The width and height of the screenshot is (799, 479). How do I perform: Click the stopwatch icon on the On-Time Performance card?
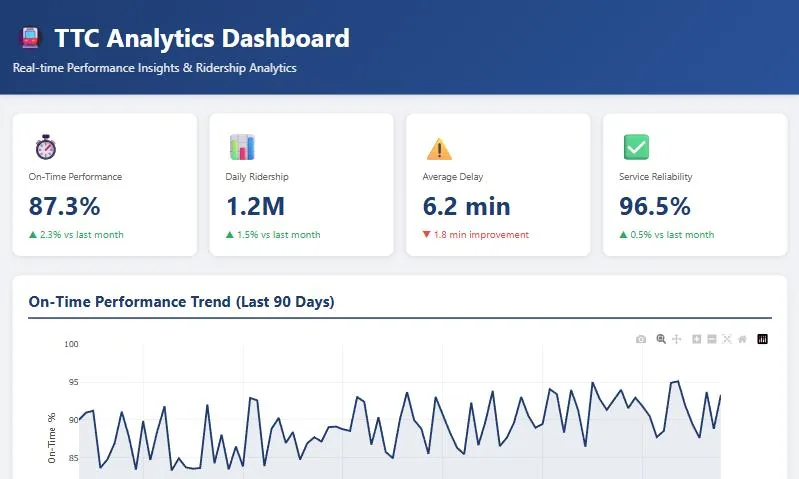coord(45,147)
